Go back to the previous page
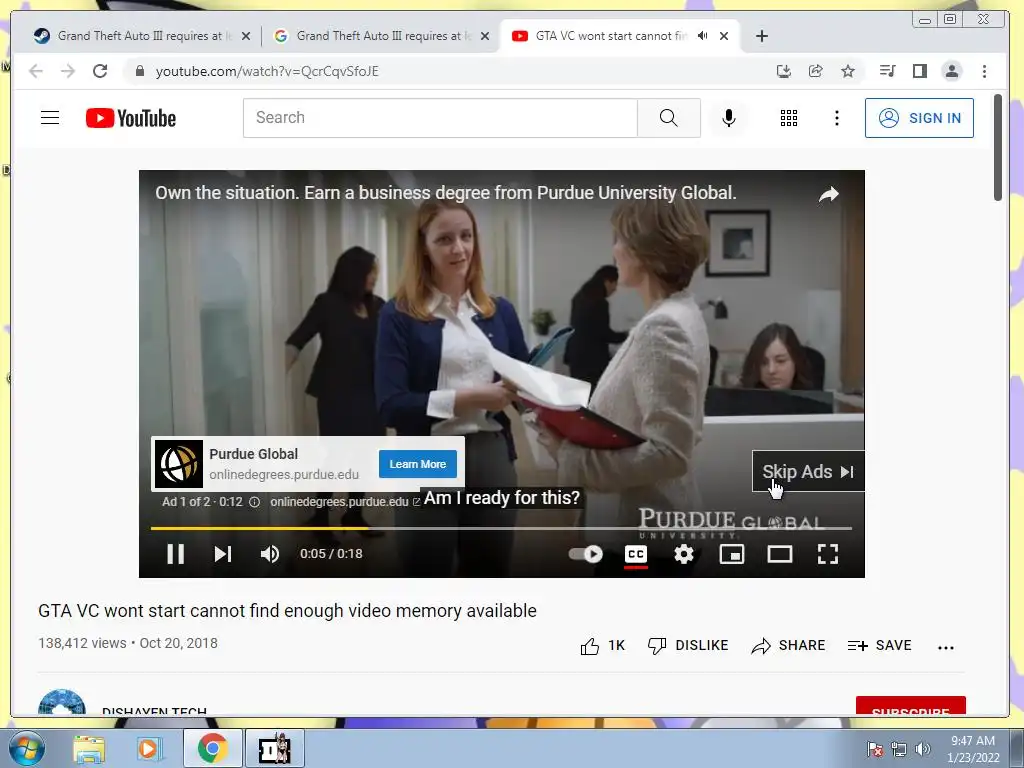1024x768 pixels. pos(36,71)
